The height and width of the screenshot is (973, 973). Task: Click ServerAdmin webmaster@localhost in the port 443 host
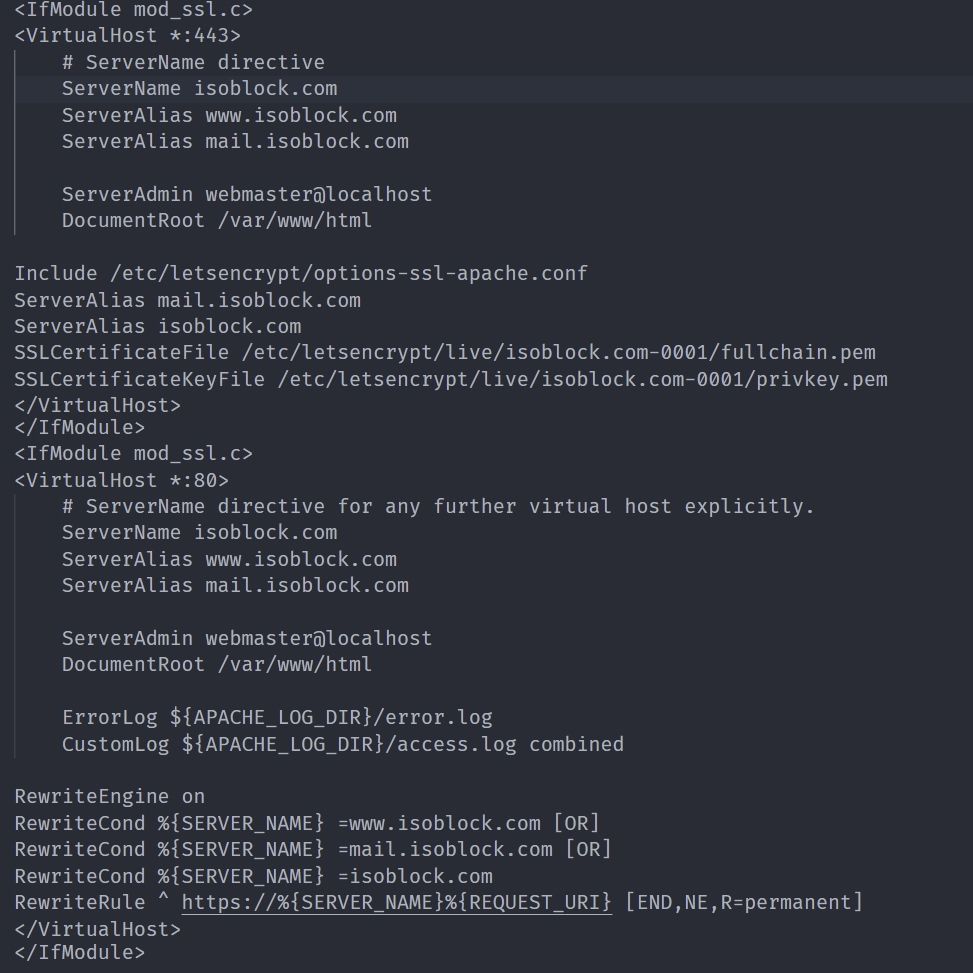click(x=247, y=194)
